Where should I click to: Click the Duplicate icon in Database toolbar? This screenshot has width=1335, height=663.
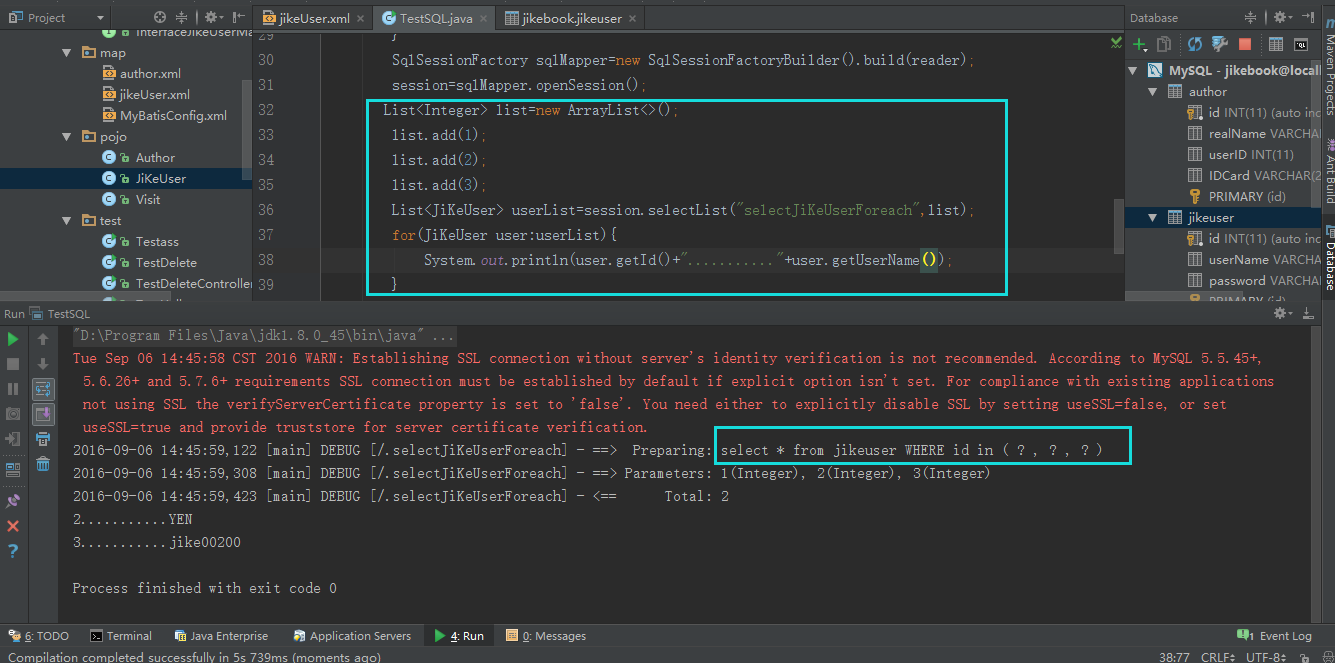click(1164, 44)
